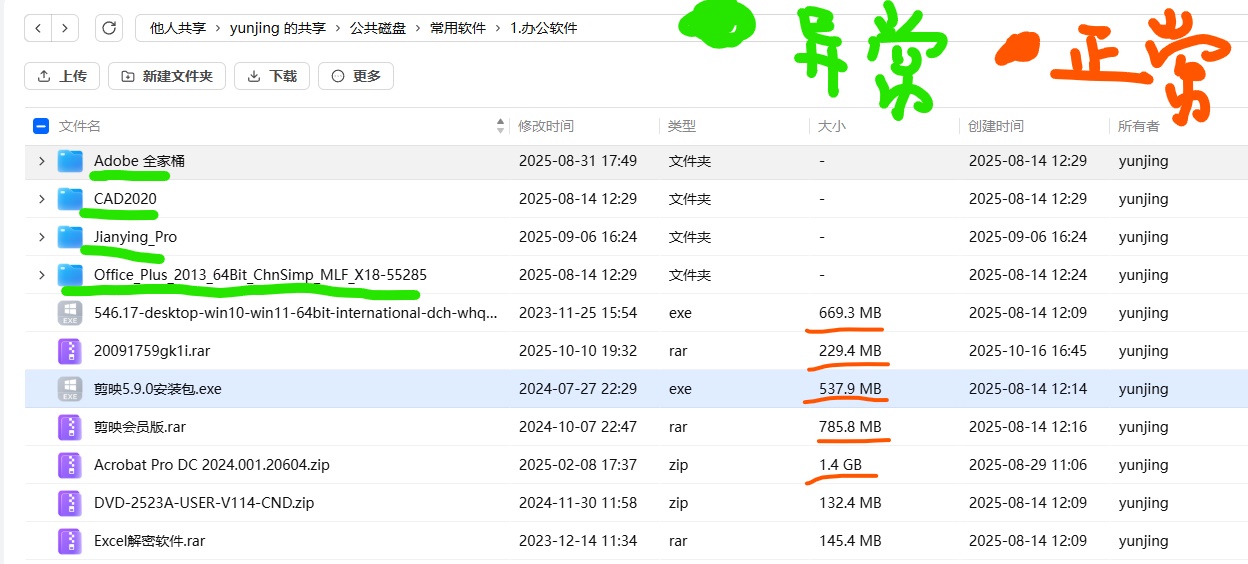This screenshot has height=564, width=1248.
Task: Select the 546.17-desktop-win10-win11 exe file name
Action: point(295,313)
